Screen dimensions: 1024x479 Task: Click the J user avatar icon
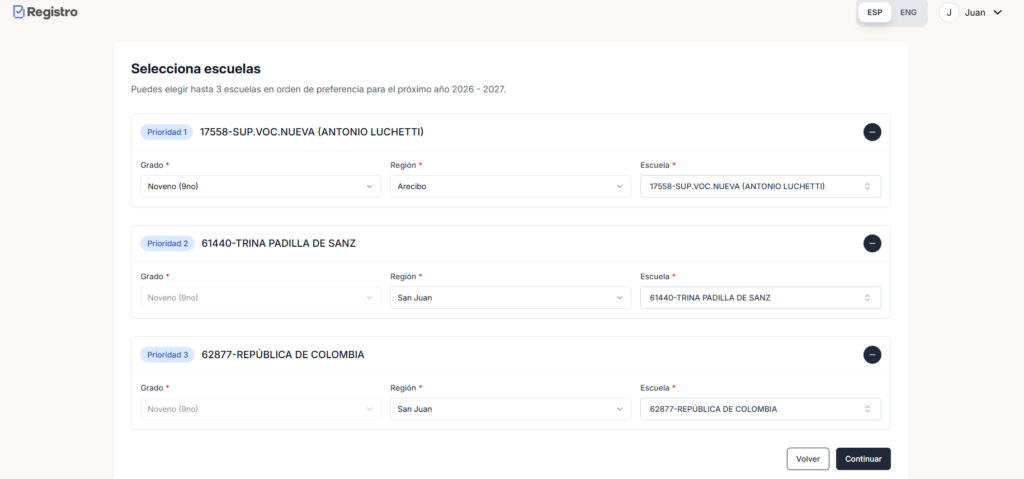tap(948, 12)
